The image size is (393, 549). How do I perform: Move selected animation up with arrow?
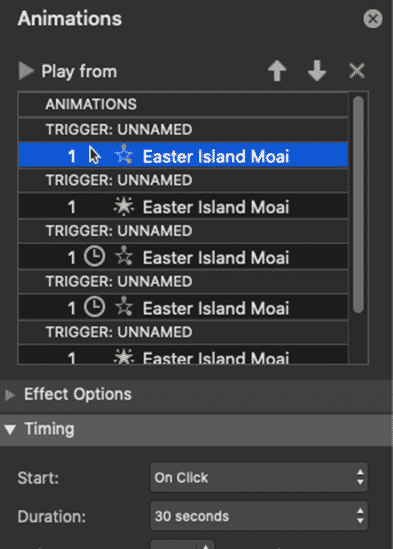pyautogui.click(x=277, y=71)
